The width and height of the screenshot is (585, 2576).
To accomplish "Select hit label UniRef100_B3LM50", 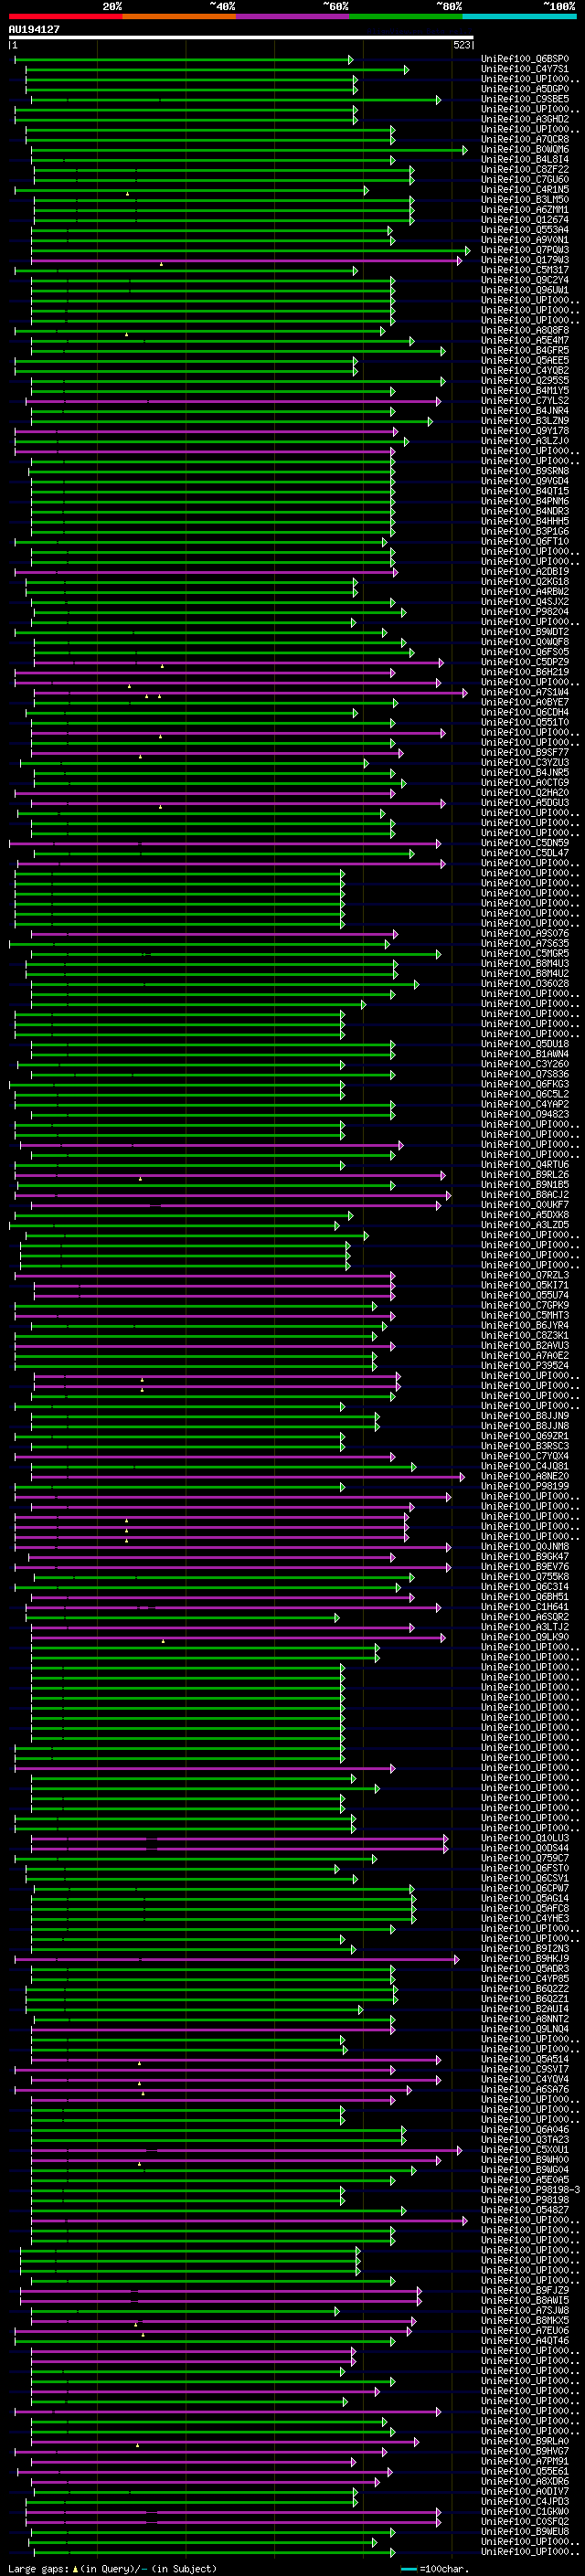I will click(x=525, y=199).
